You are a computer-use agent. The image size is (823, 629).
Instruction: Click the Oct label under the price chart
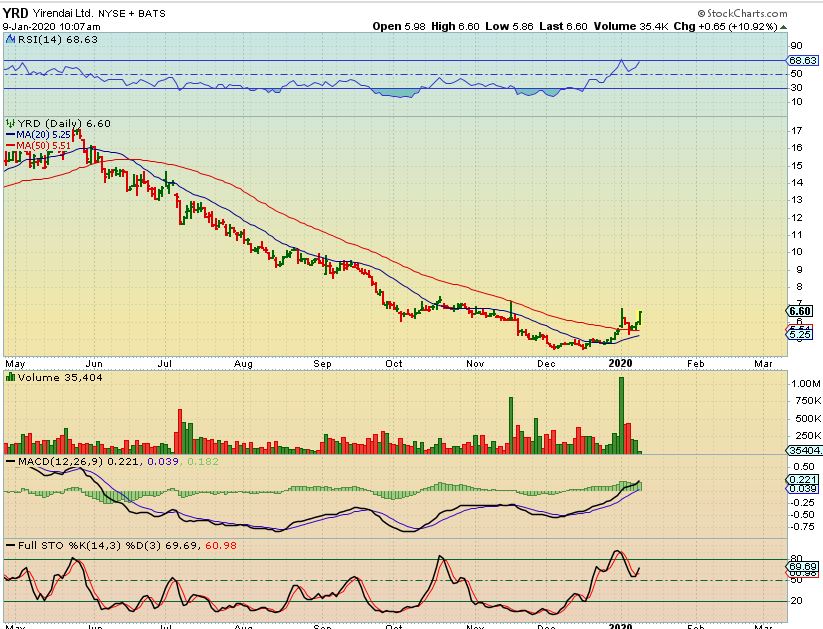393,363
